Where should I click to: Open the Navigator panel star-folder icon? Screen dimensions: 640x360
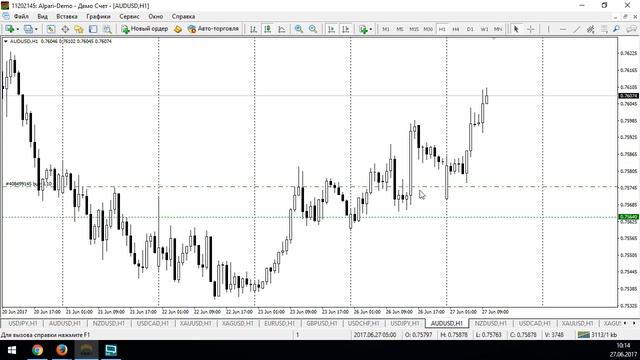[79, 29]
